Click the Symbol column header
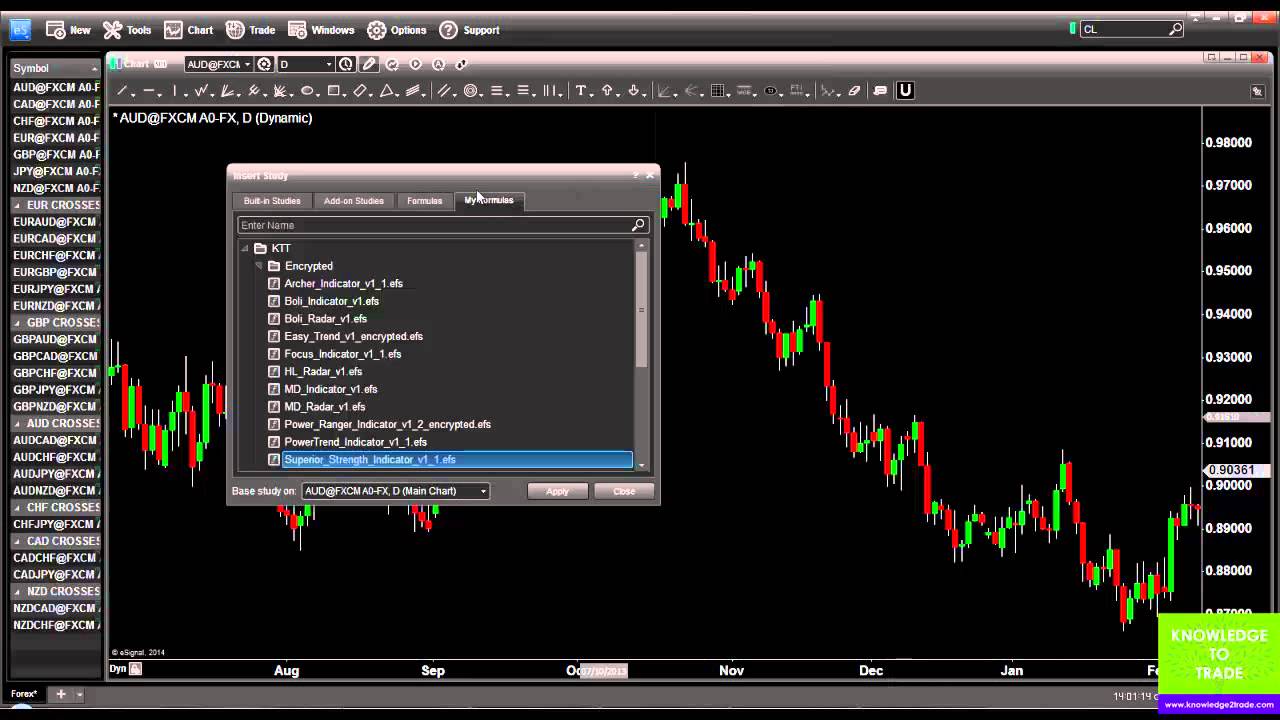 pyautogui.click(x=55, y=68)
